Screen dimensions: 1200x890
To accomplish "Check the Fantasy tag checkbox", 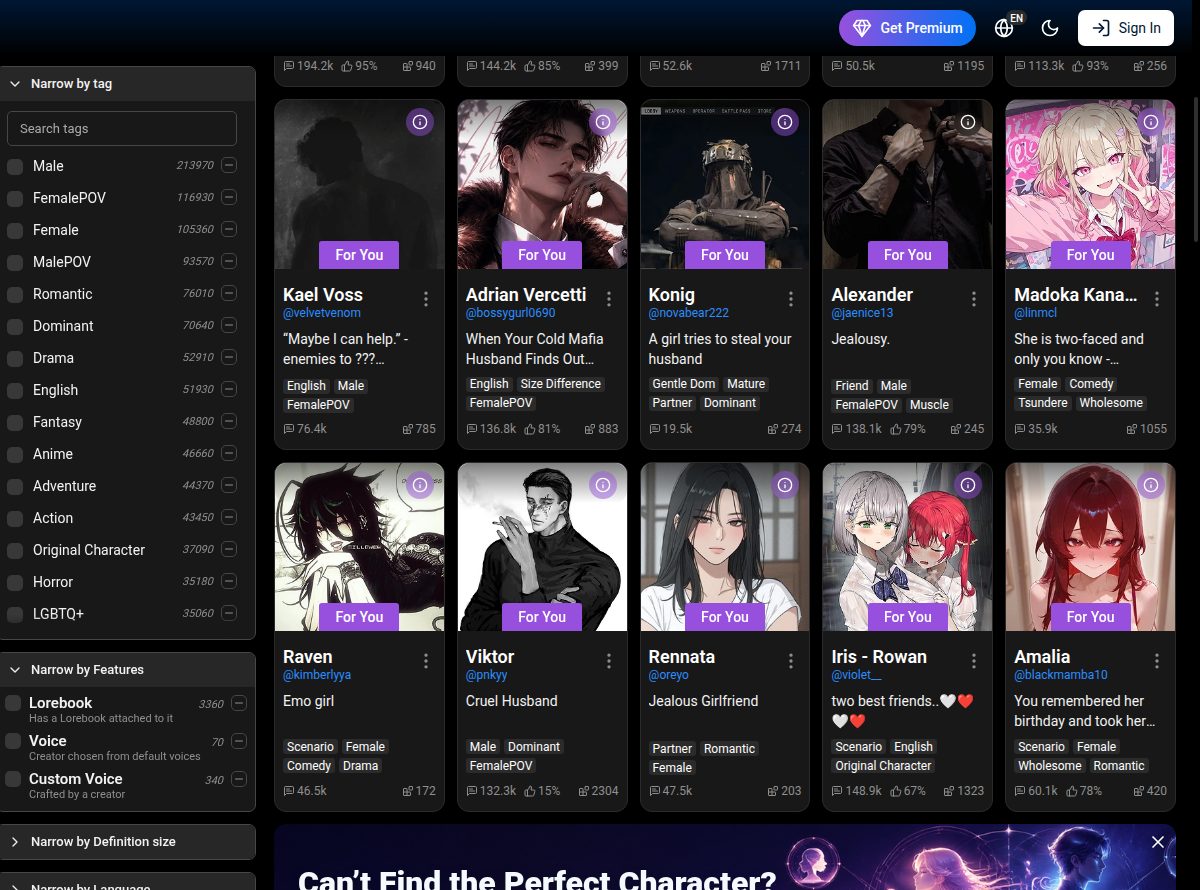I will [15, 422].
